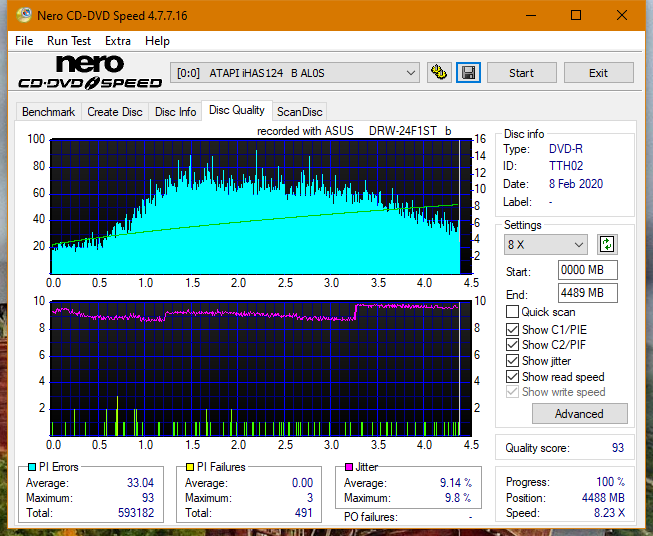Close the Nero CD-DVD Speed window
Screen dimensions: 653x536
(622, 16)
